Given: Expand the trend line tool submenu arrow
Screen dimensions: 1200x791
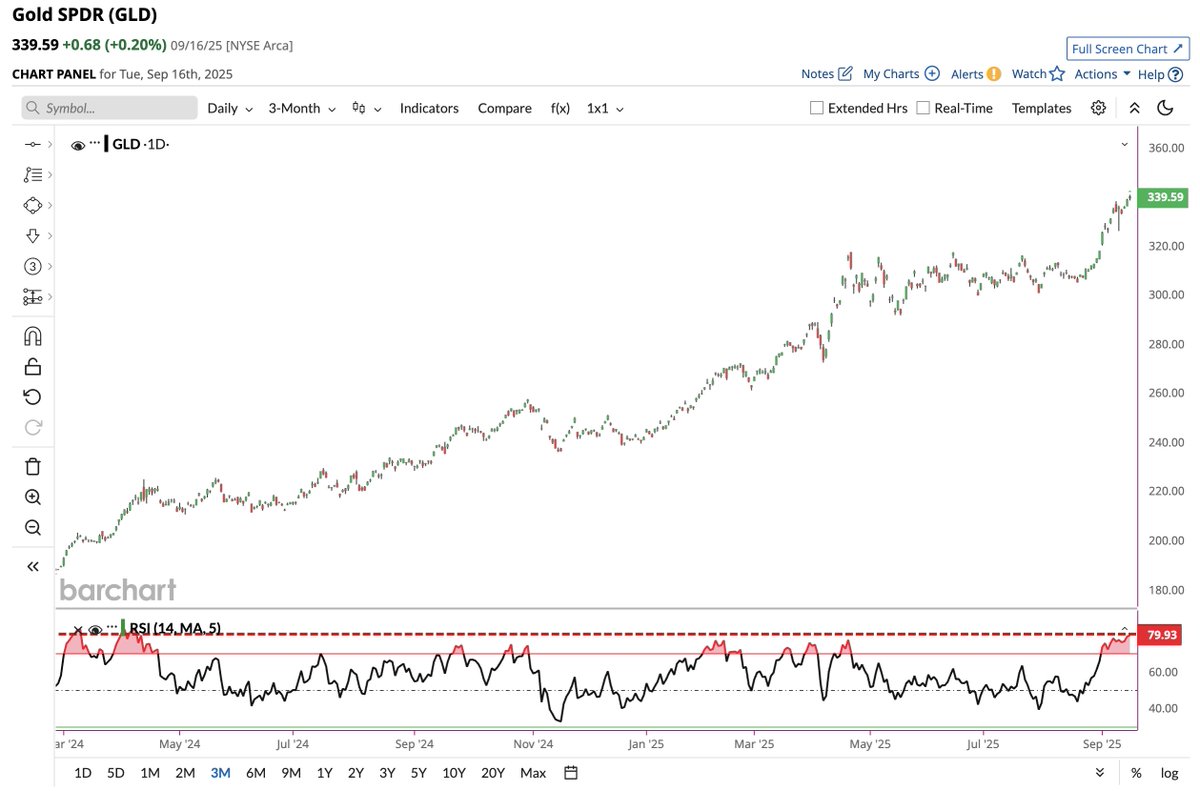Looking at the screenshot, I should [49, 145].
